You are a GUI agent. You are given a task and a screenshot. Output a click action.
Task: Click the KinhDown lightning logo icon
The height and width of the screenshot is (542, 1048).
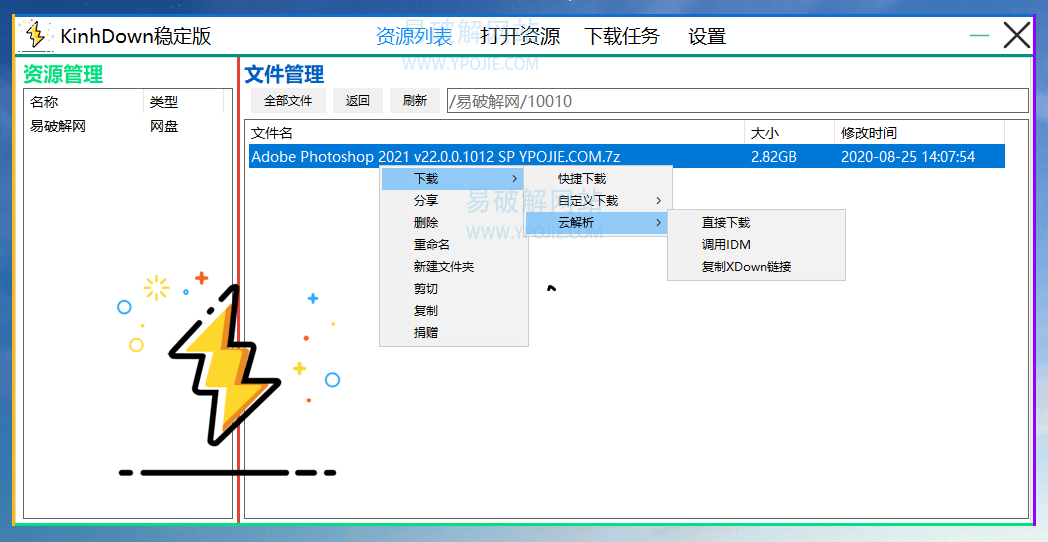click(x=35, y=35)
